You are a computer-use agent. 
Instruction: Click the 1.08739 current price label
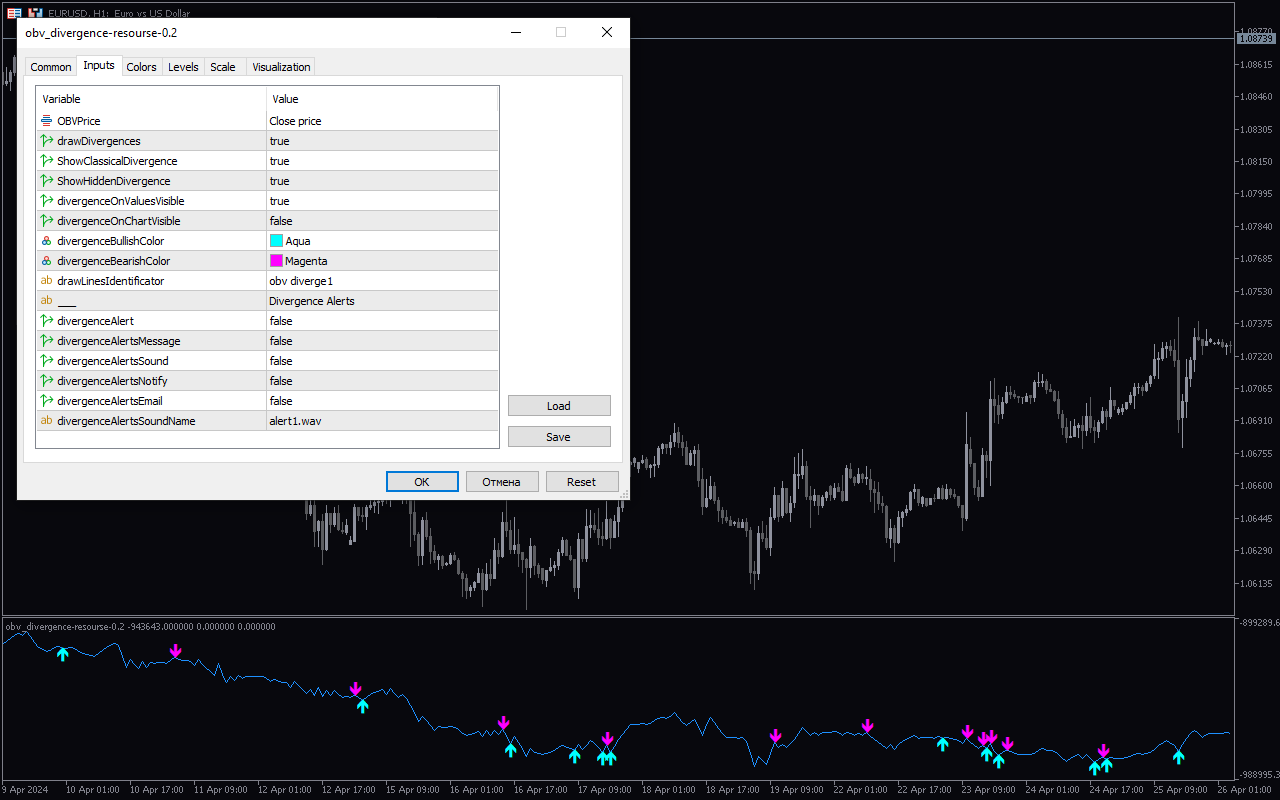(1257, 38)
